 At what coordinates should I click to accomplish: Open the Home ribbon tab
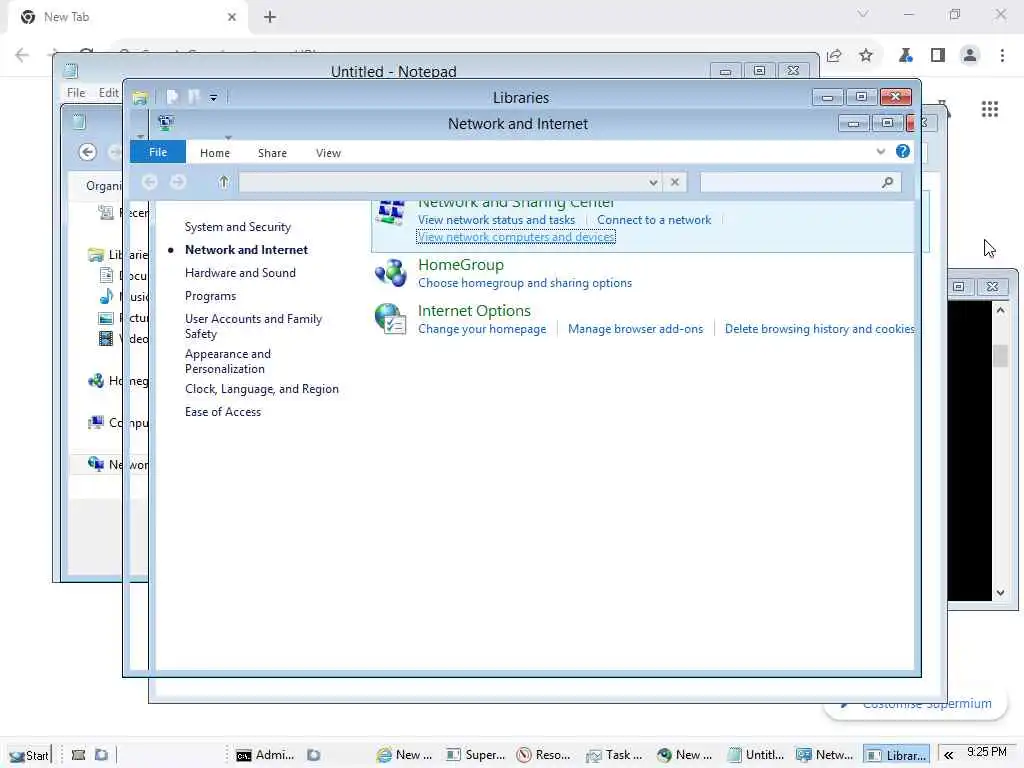click(215, 153)
